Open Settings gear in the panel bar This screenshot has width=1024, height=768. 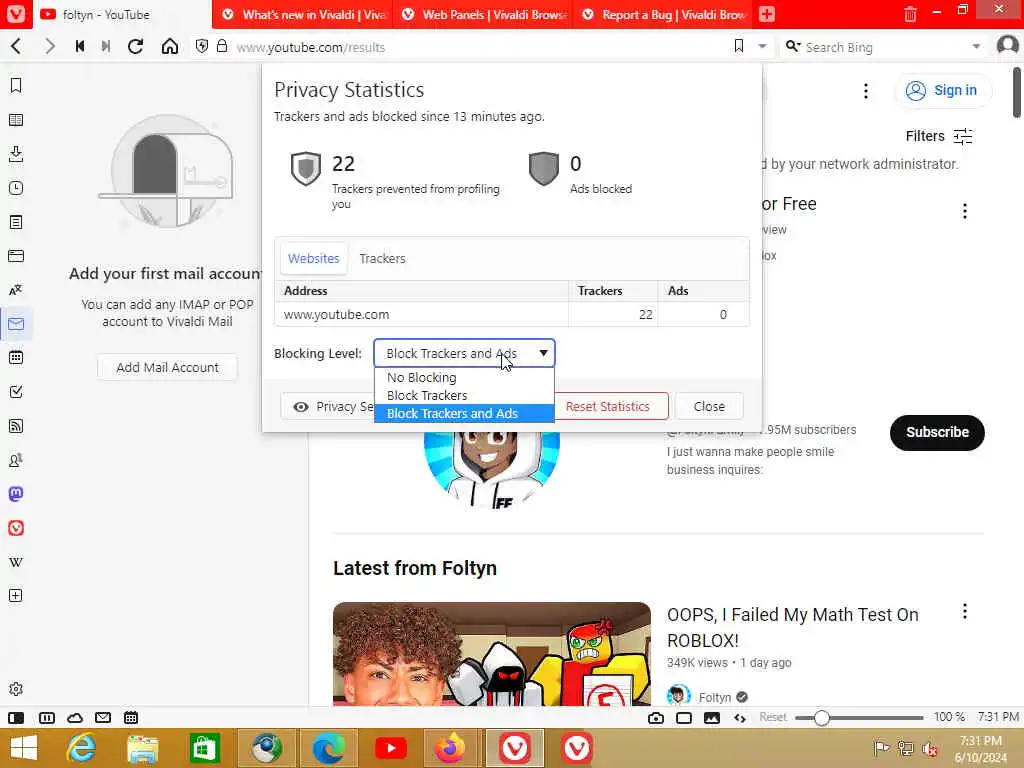pos(16,689)
